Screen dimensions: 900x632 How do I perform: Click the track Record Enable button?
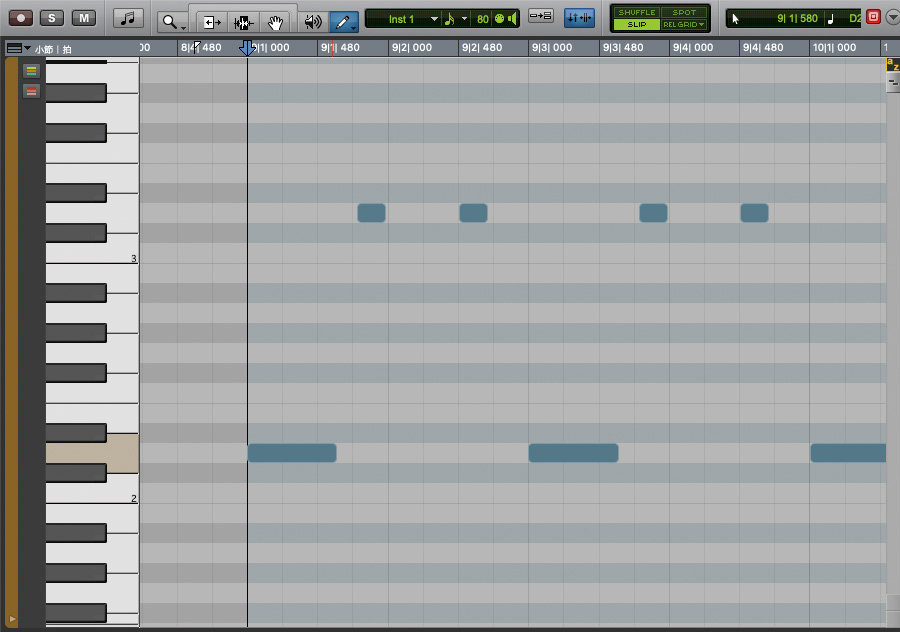[x=21, y=18]
